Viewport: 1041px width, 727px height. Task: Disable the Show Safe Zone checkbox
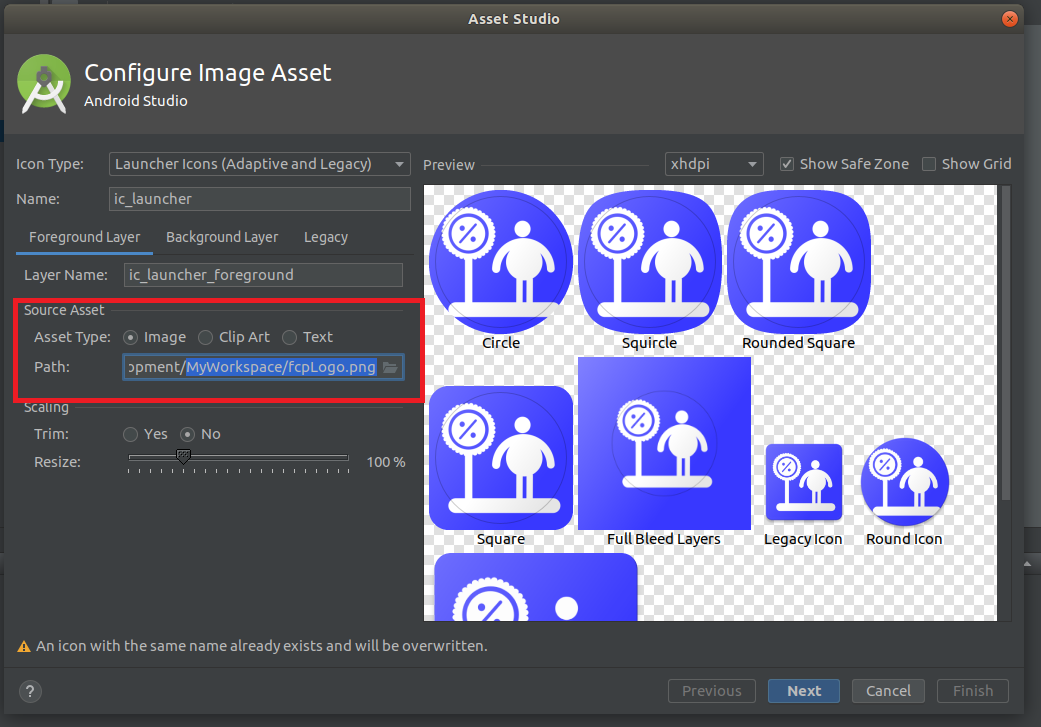pyautogui.click(x=787, y=164)
